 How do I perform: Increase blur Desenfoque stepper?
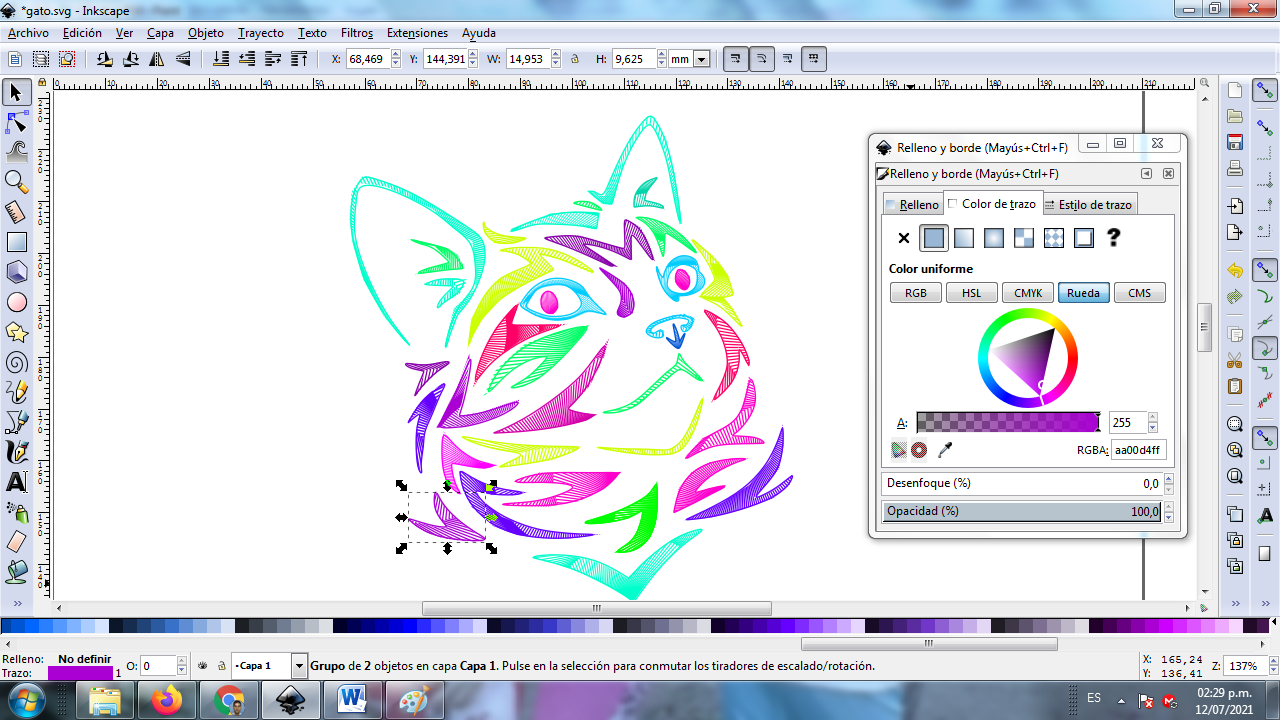tap(1168, 479)
